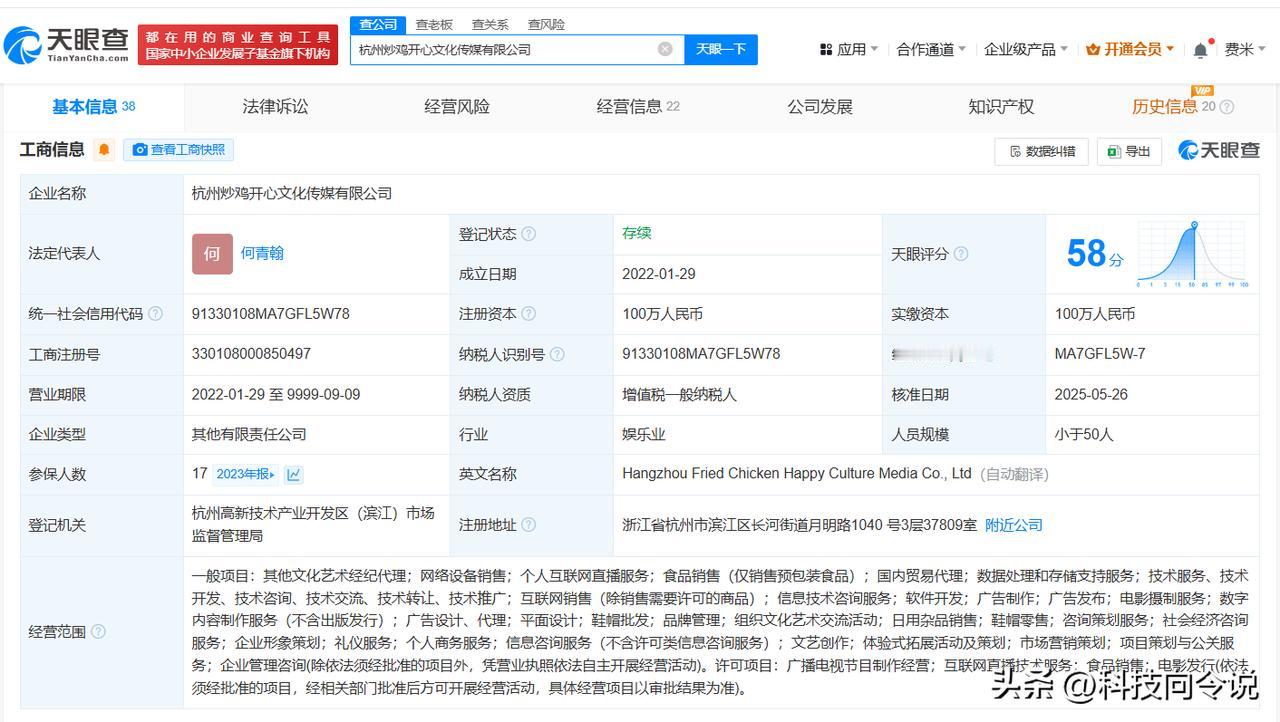The width and height of the screenshot is (1280, 722).
Task: Click the 其他有限责任公司 company type value
Action: [x=249, y=434]
